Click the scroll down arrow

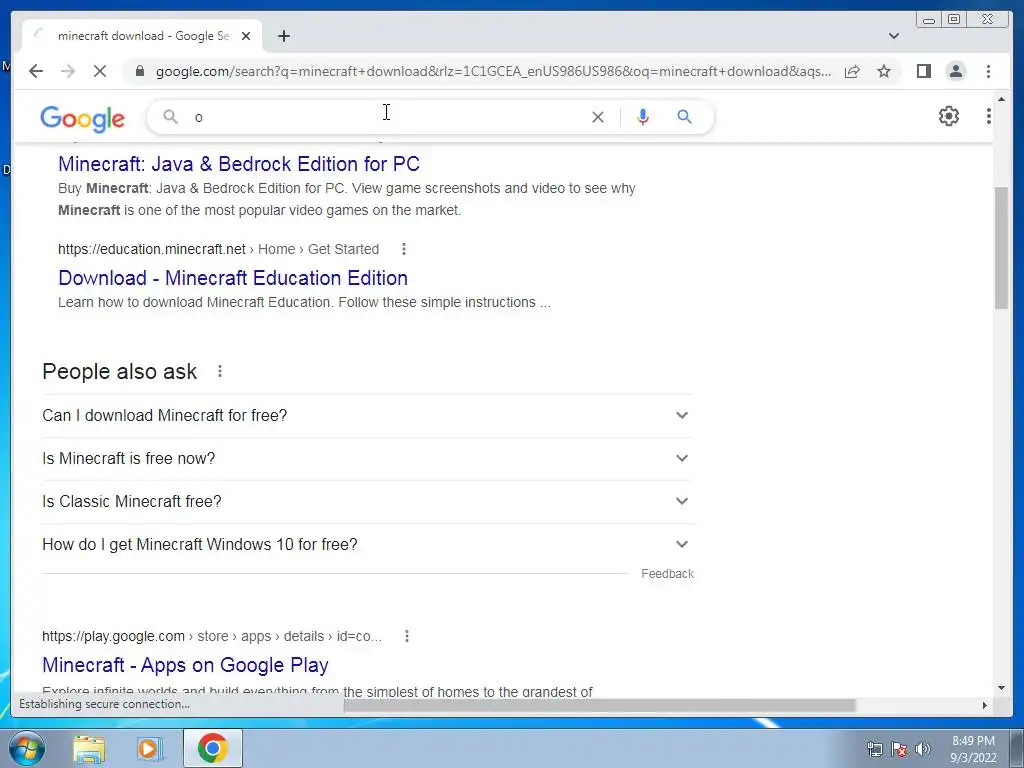(x=1001, y=688)
